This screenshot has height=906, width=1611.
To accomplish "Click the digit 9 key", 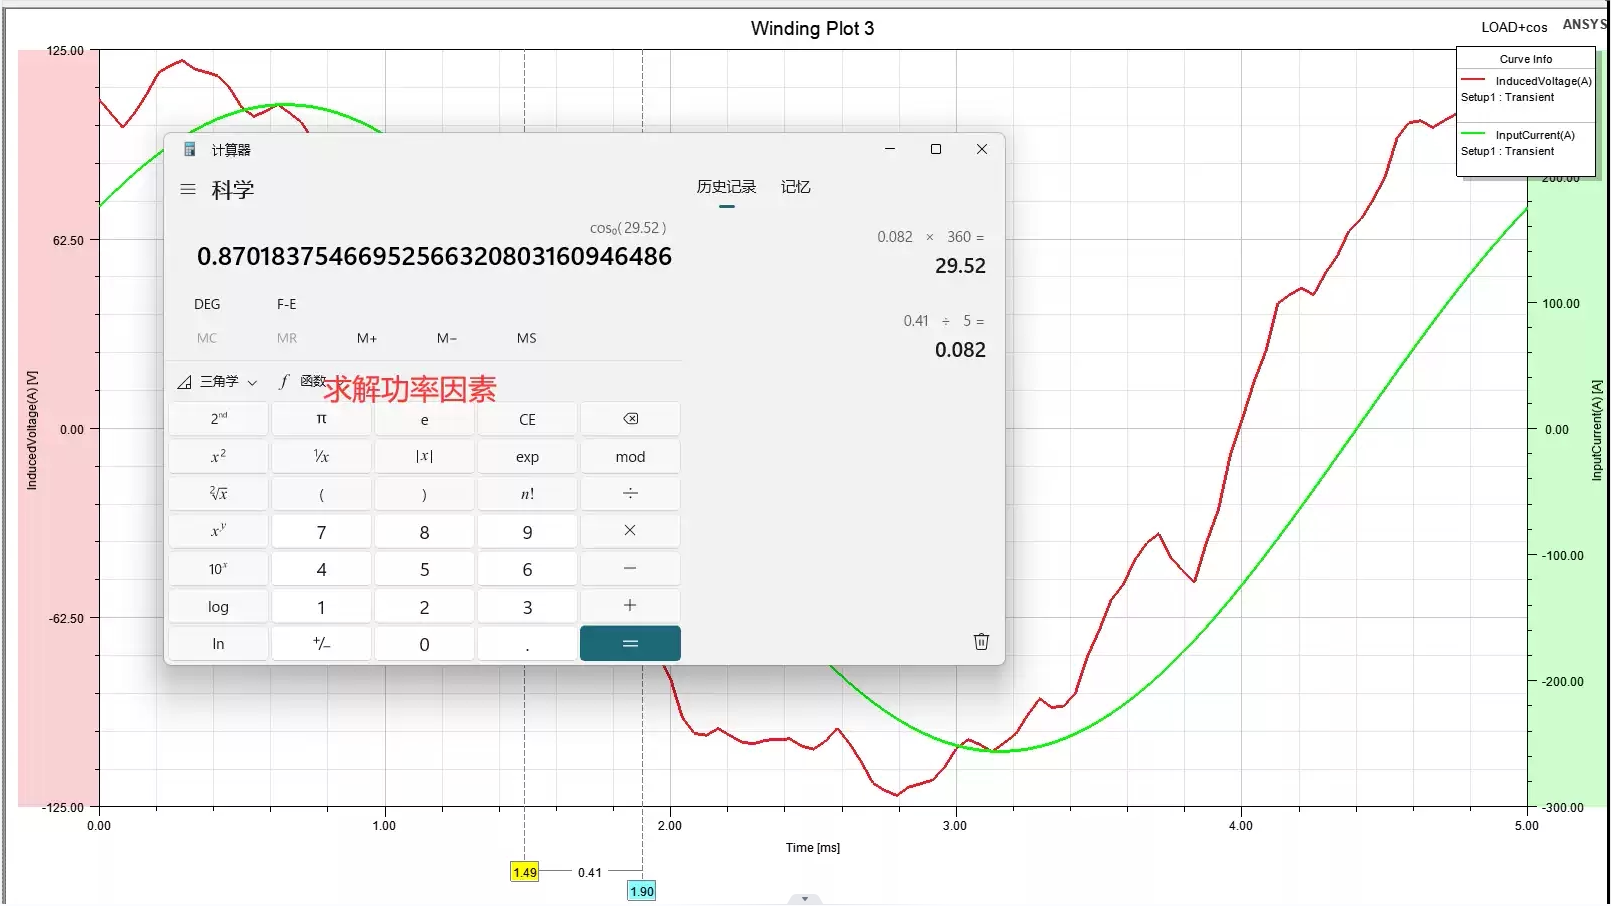I will pyautogui.click(x=527, y=531).
